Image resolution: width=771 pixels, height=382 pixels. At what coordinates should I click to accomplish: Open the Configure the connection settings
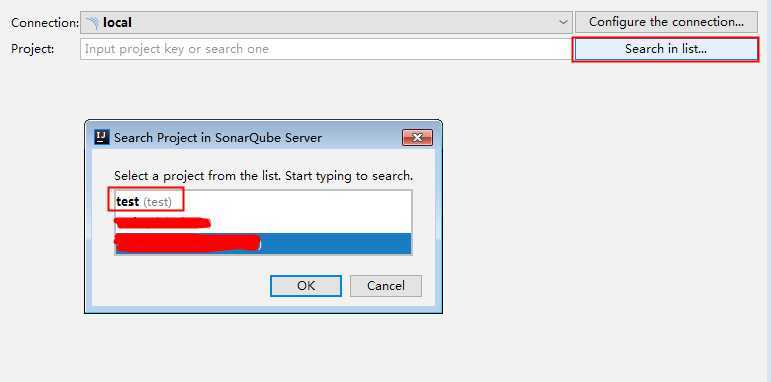click(x=666, y=22)
